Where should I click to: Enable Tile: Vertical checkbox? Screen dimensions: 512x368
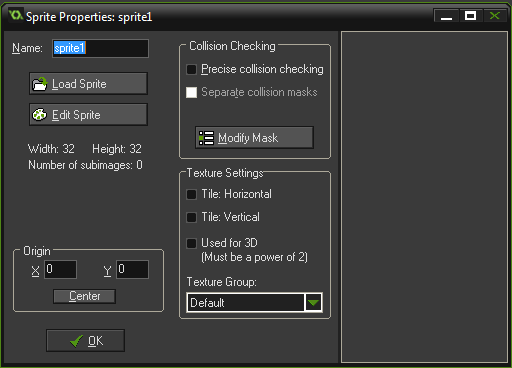pos(191,217)
